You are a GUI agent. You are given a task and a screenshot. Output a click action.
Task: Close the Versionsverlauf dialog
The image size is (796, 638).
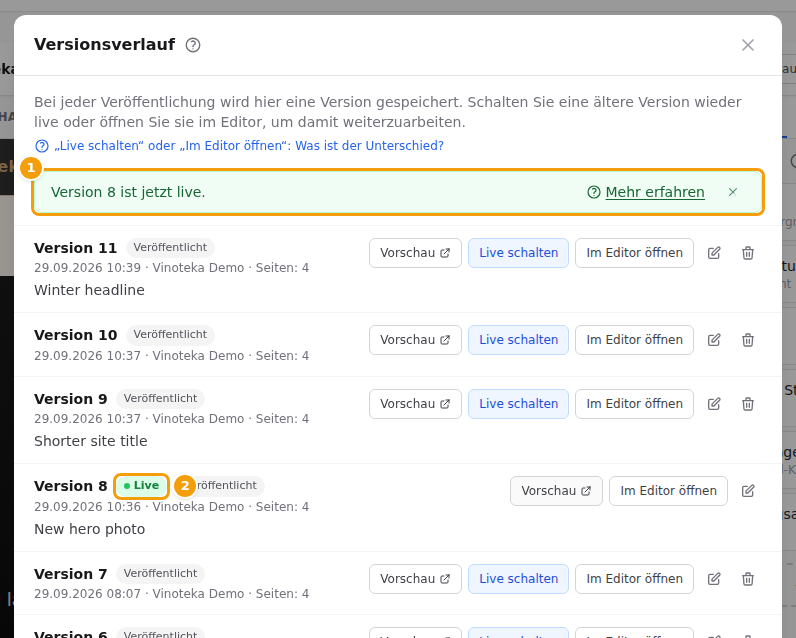747,45
